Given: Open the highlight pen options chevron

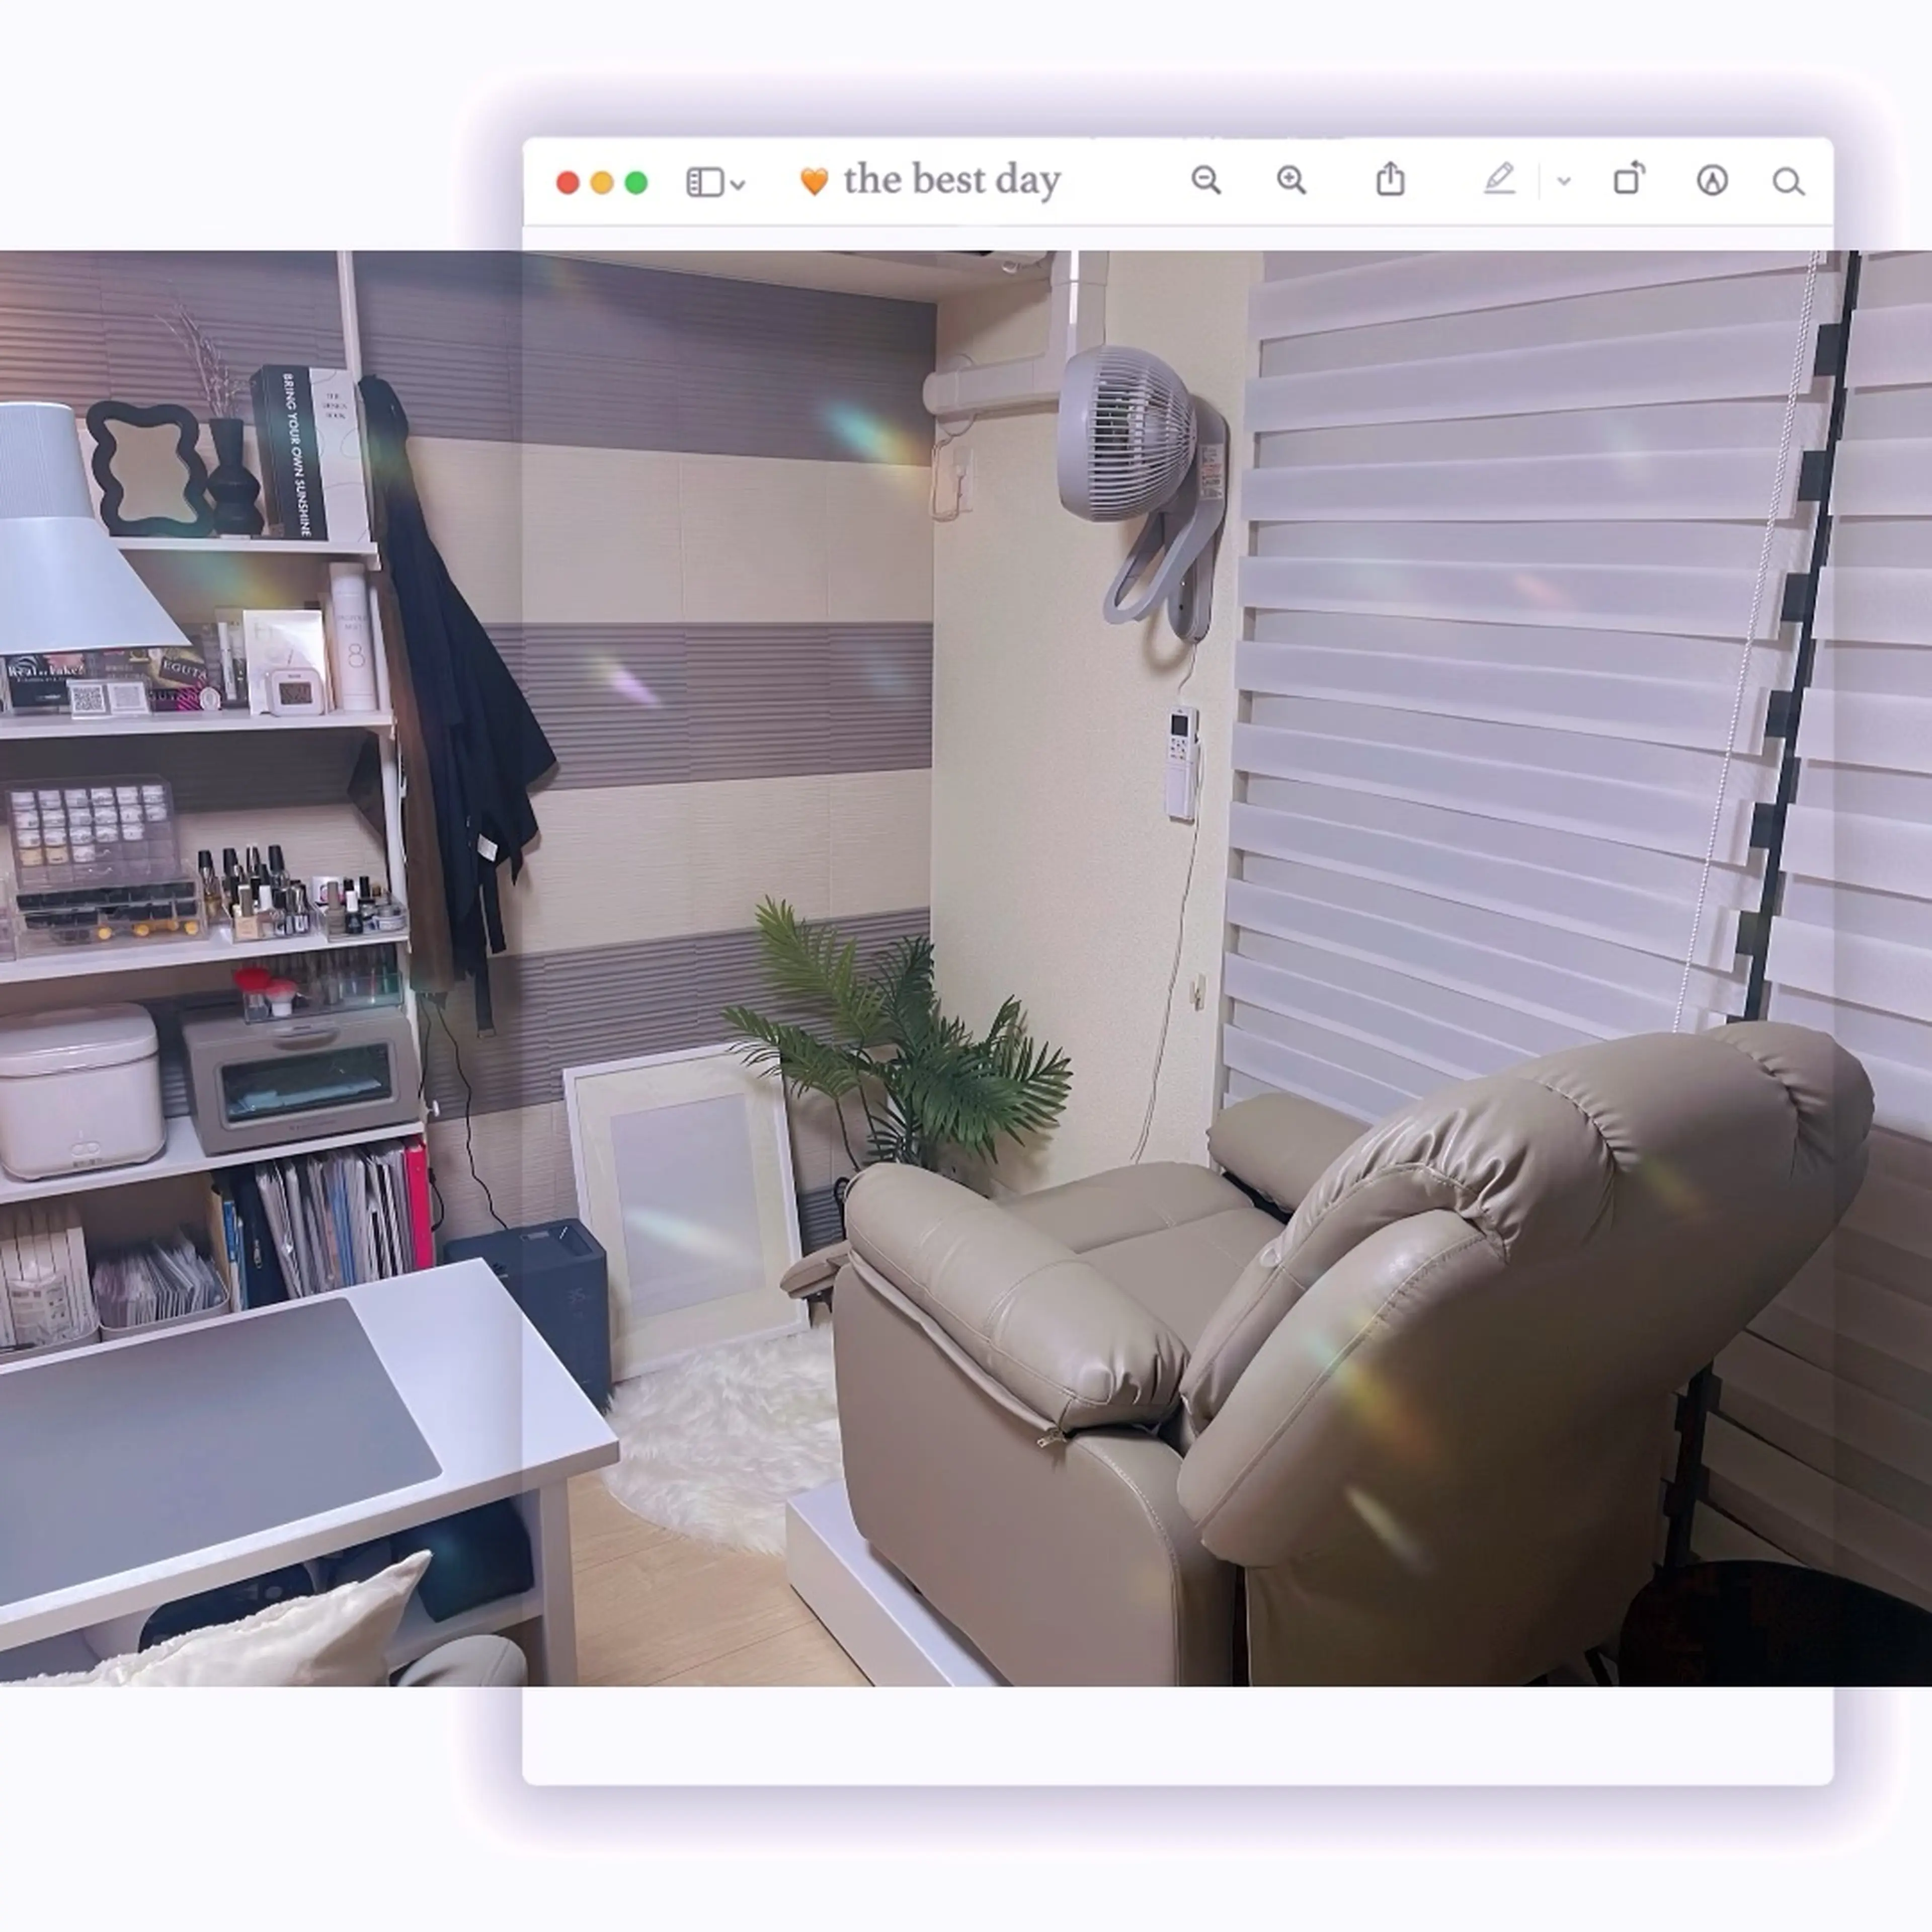Looking at the screenshot, I should pyautogui.click(x=1564, y=182).
